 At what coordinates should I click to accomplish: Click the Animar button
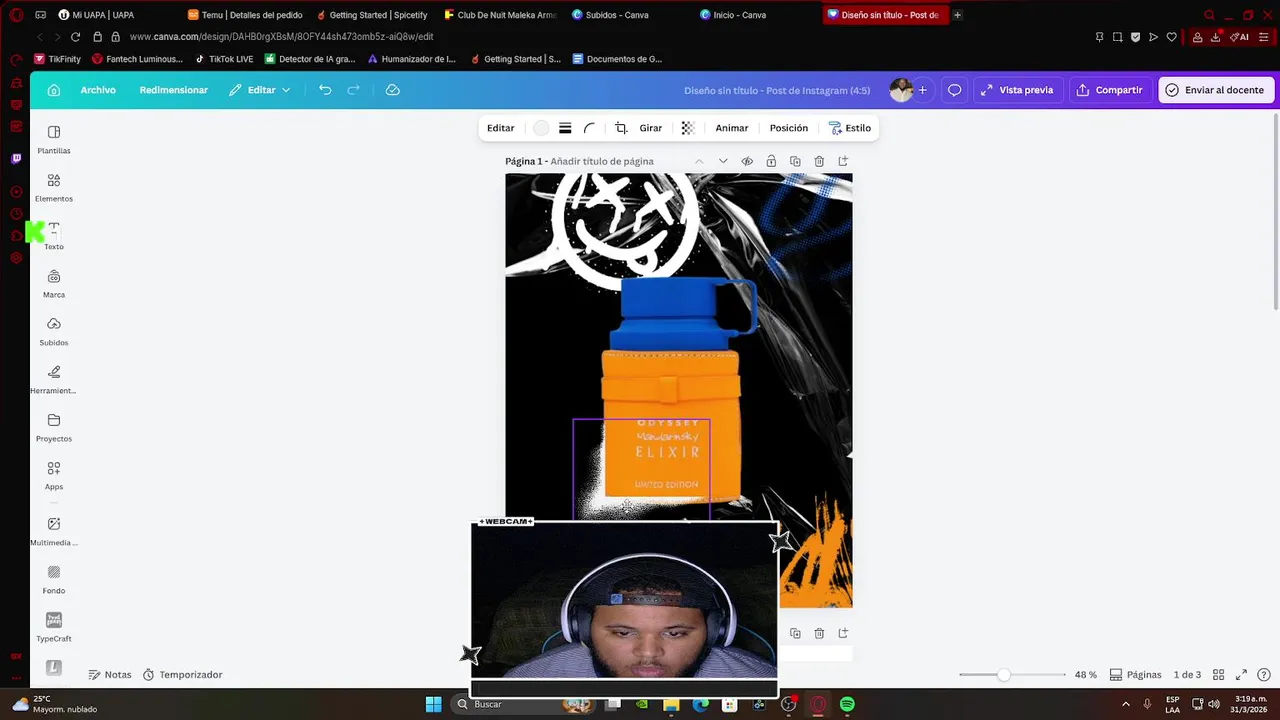pyautogui.click(x=732, y=128)
